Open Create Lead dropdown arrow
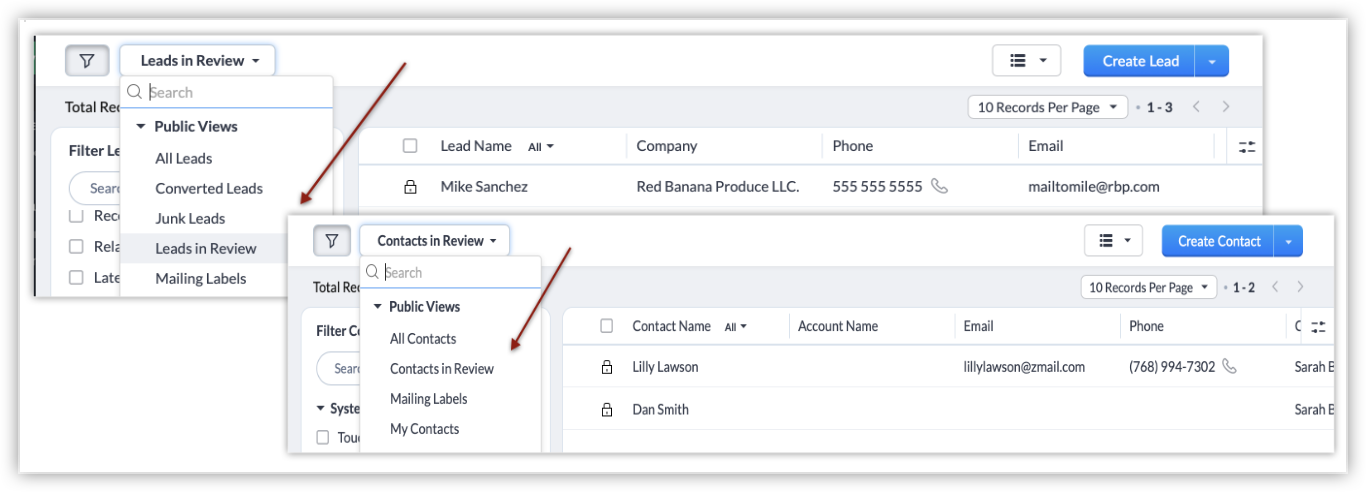This screenshot has height=492, width=1366. pyautogui.click(x=1211, y=61)
